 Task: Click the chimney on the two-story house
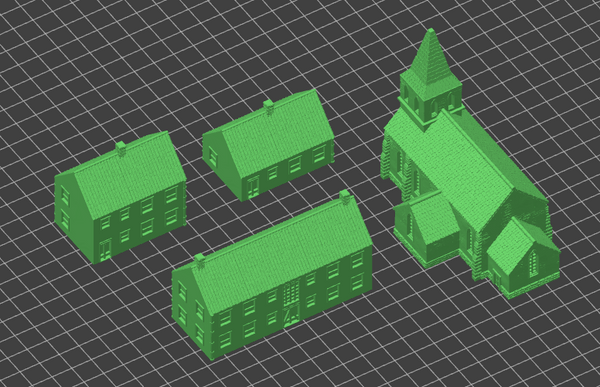pyautogui.click(x=121, y=149)
